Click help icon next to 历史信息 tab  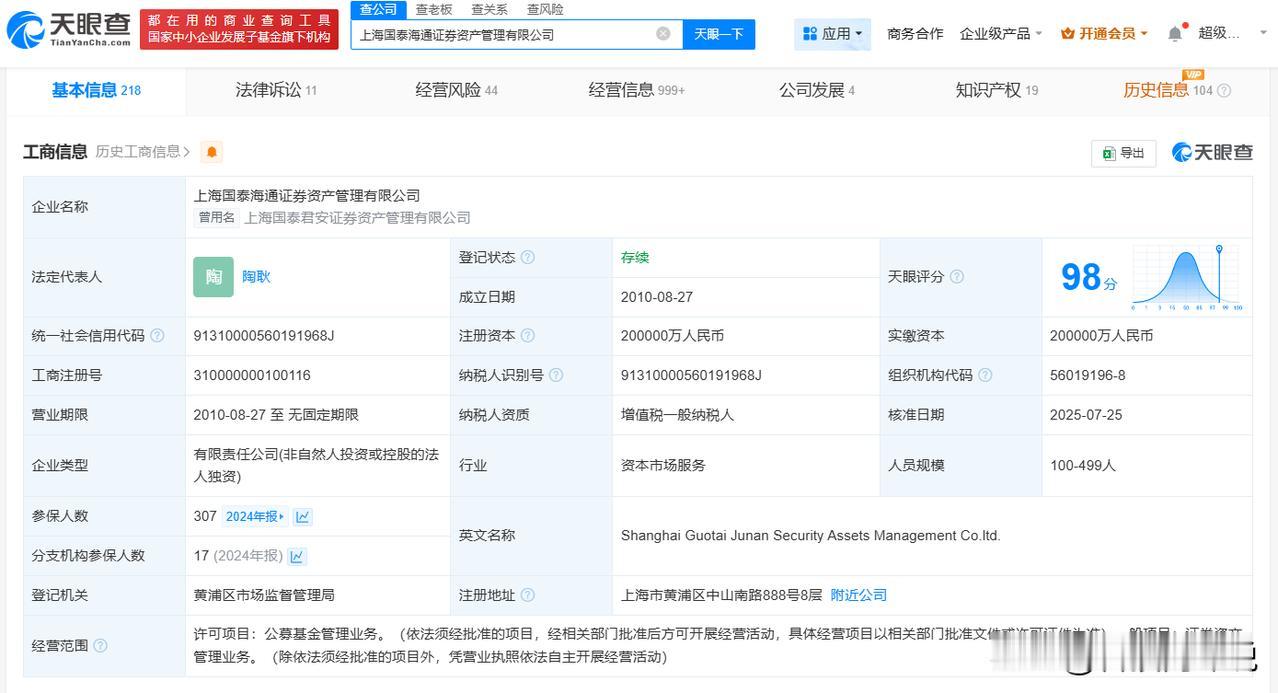pos(1224,91)
